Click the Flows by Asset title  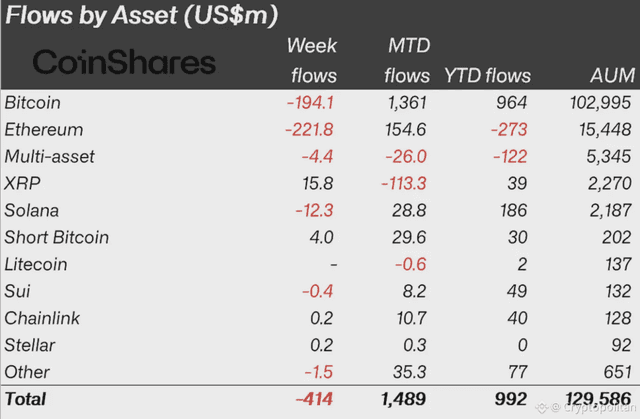pos(142,16)
